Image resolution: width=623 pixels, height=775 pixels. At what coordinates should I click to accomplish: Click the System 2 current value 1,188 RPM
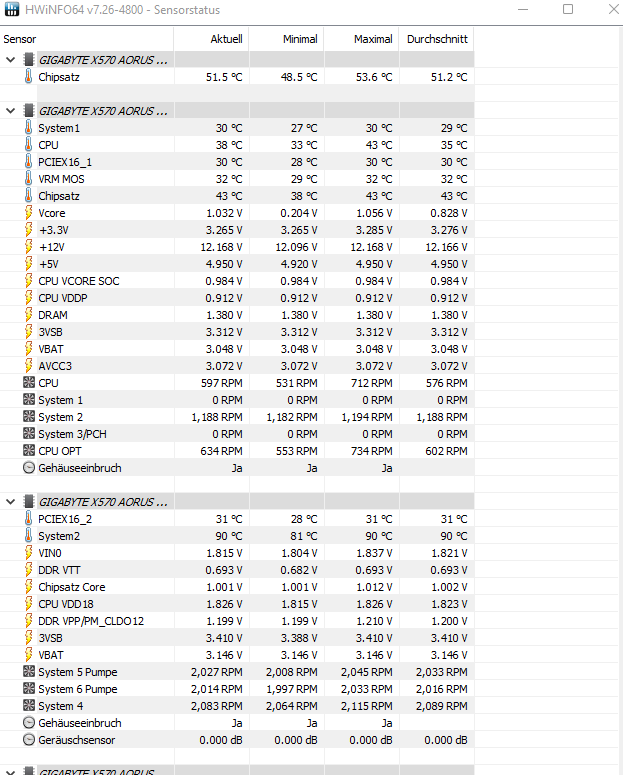tap(217, 417)
